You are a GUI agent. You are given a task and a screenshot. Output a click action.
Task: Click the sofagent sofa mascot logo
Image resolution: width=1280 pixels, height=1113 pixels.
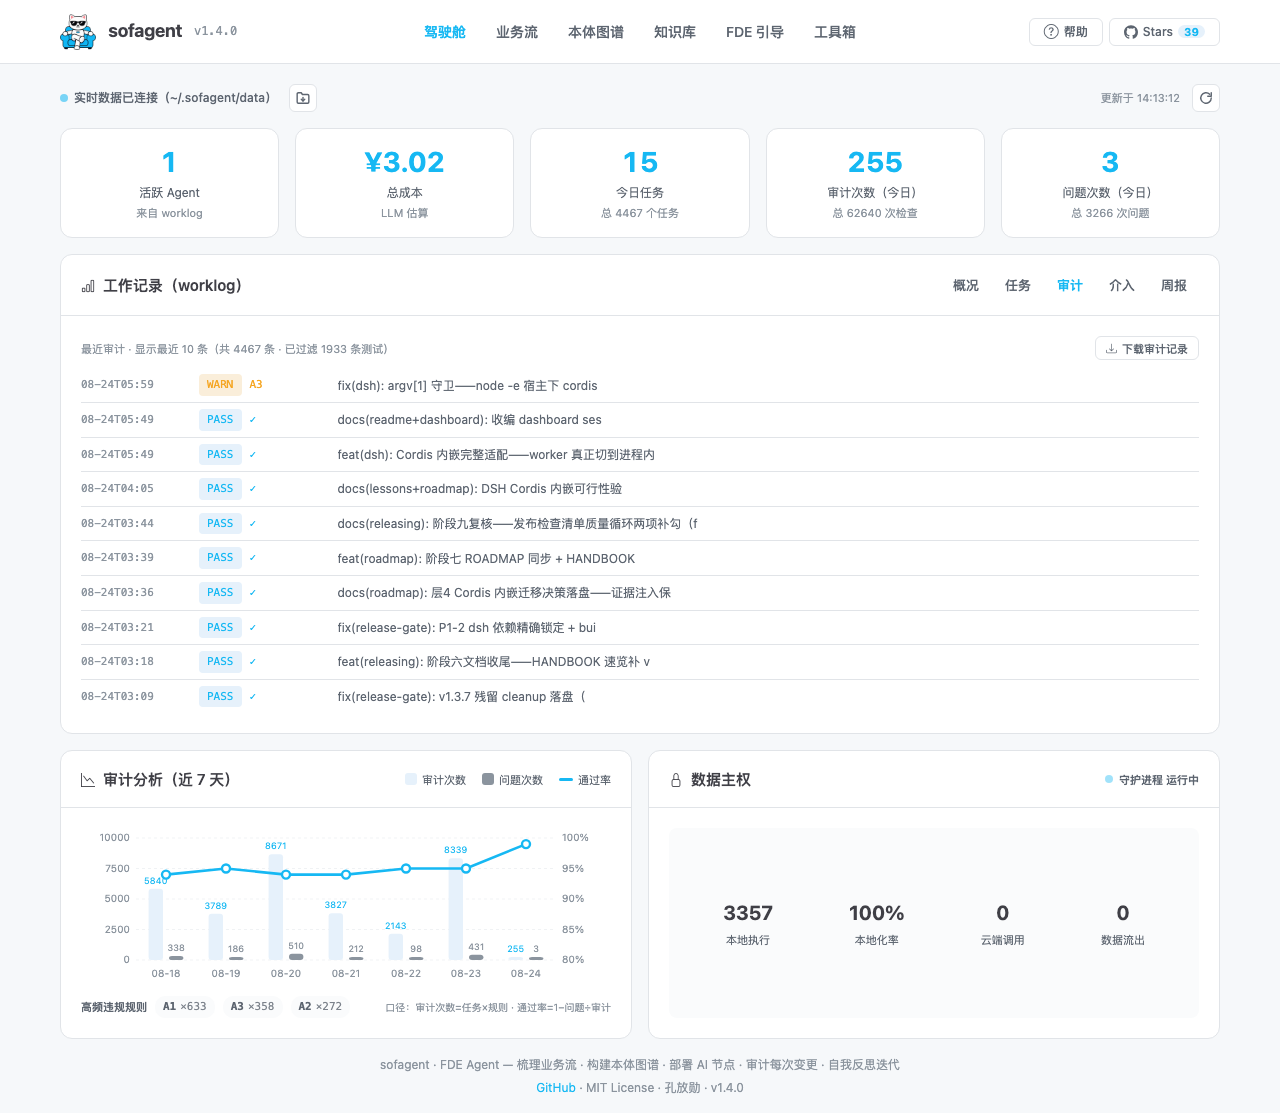point(78,32)
